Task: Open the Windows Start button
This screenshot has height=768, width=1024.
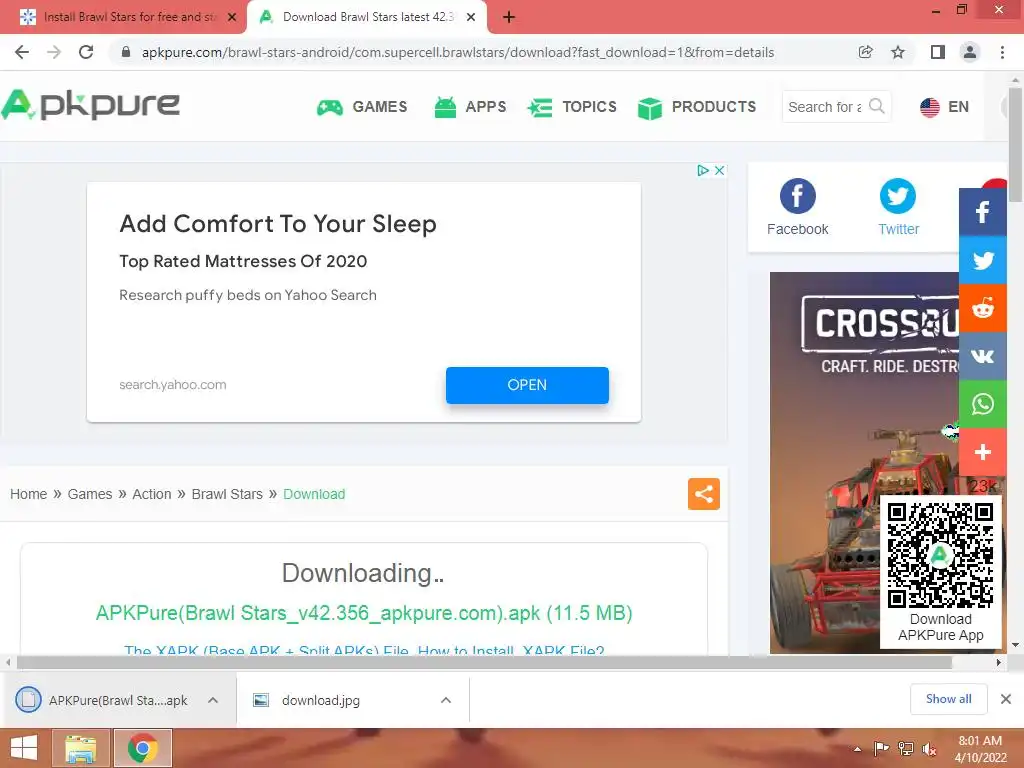Action: (x=24, y=748)
